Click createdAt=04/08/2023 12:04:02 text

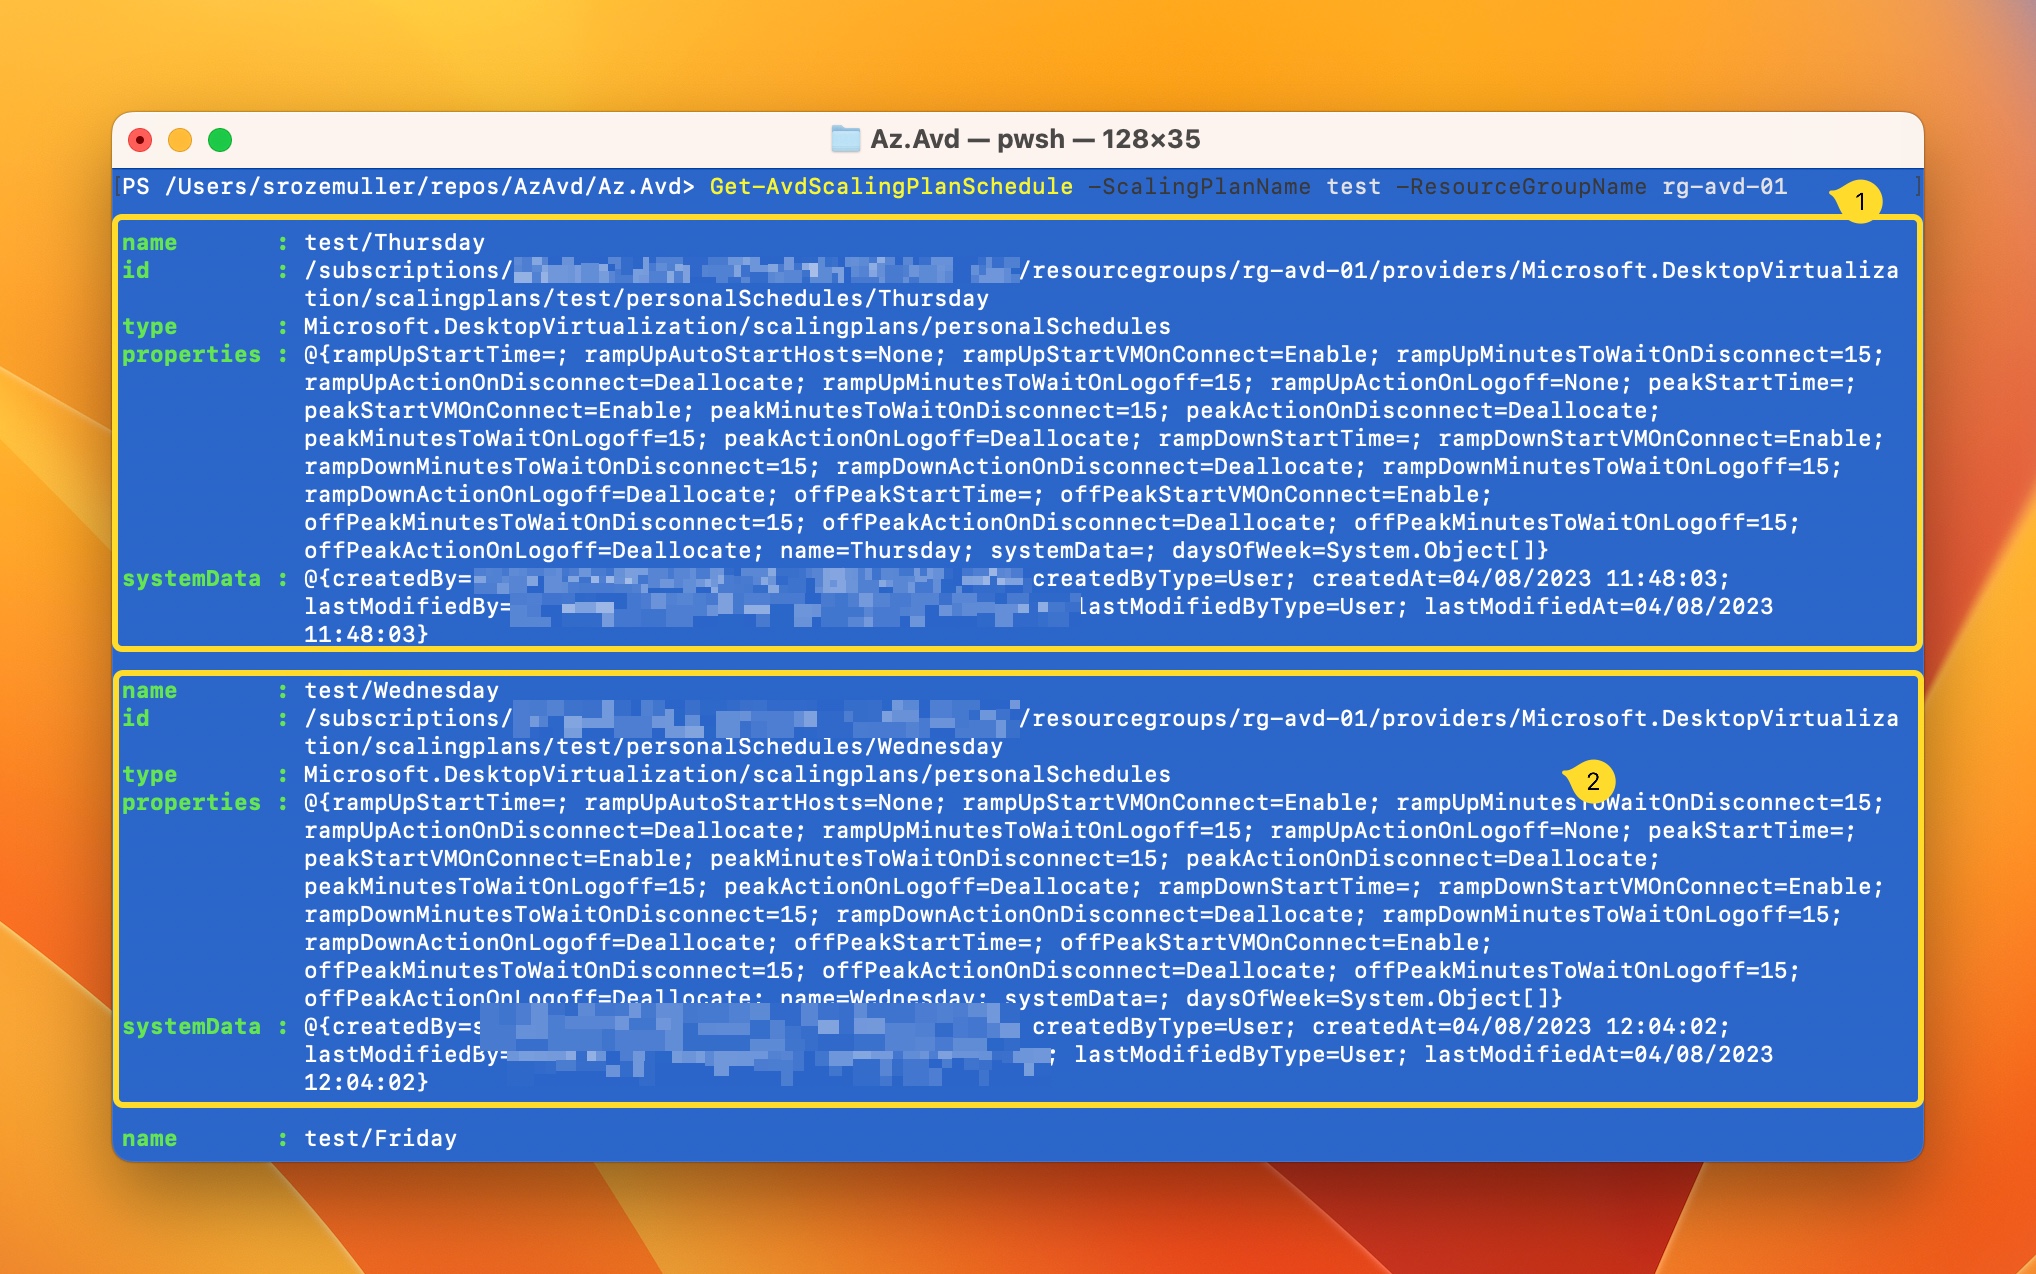(x=1519, y=1027)
